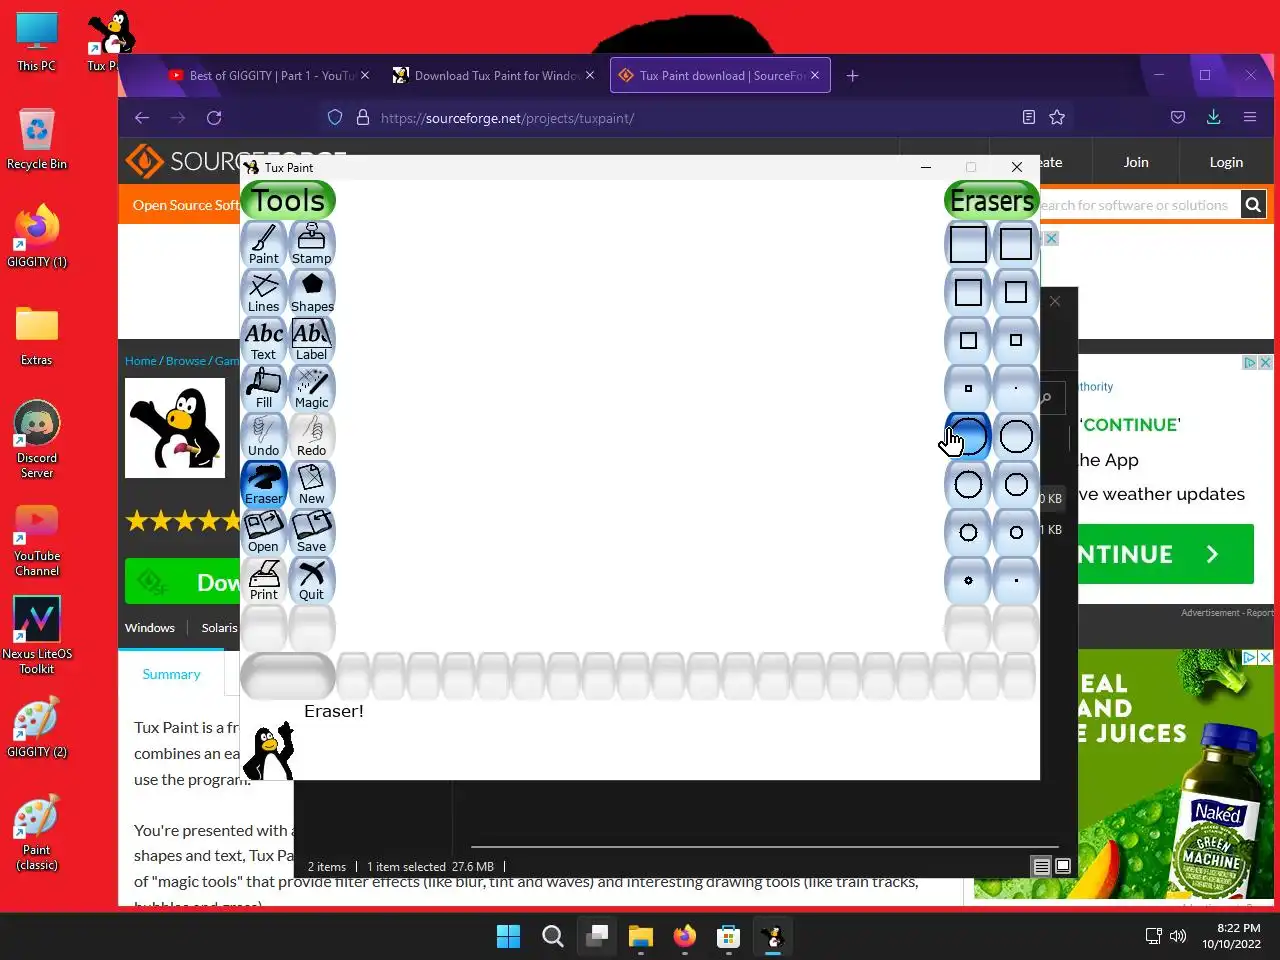Click Redo in Tux Paint tools
This screenshot has height=960, width=1280.
tap(312, 436)
